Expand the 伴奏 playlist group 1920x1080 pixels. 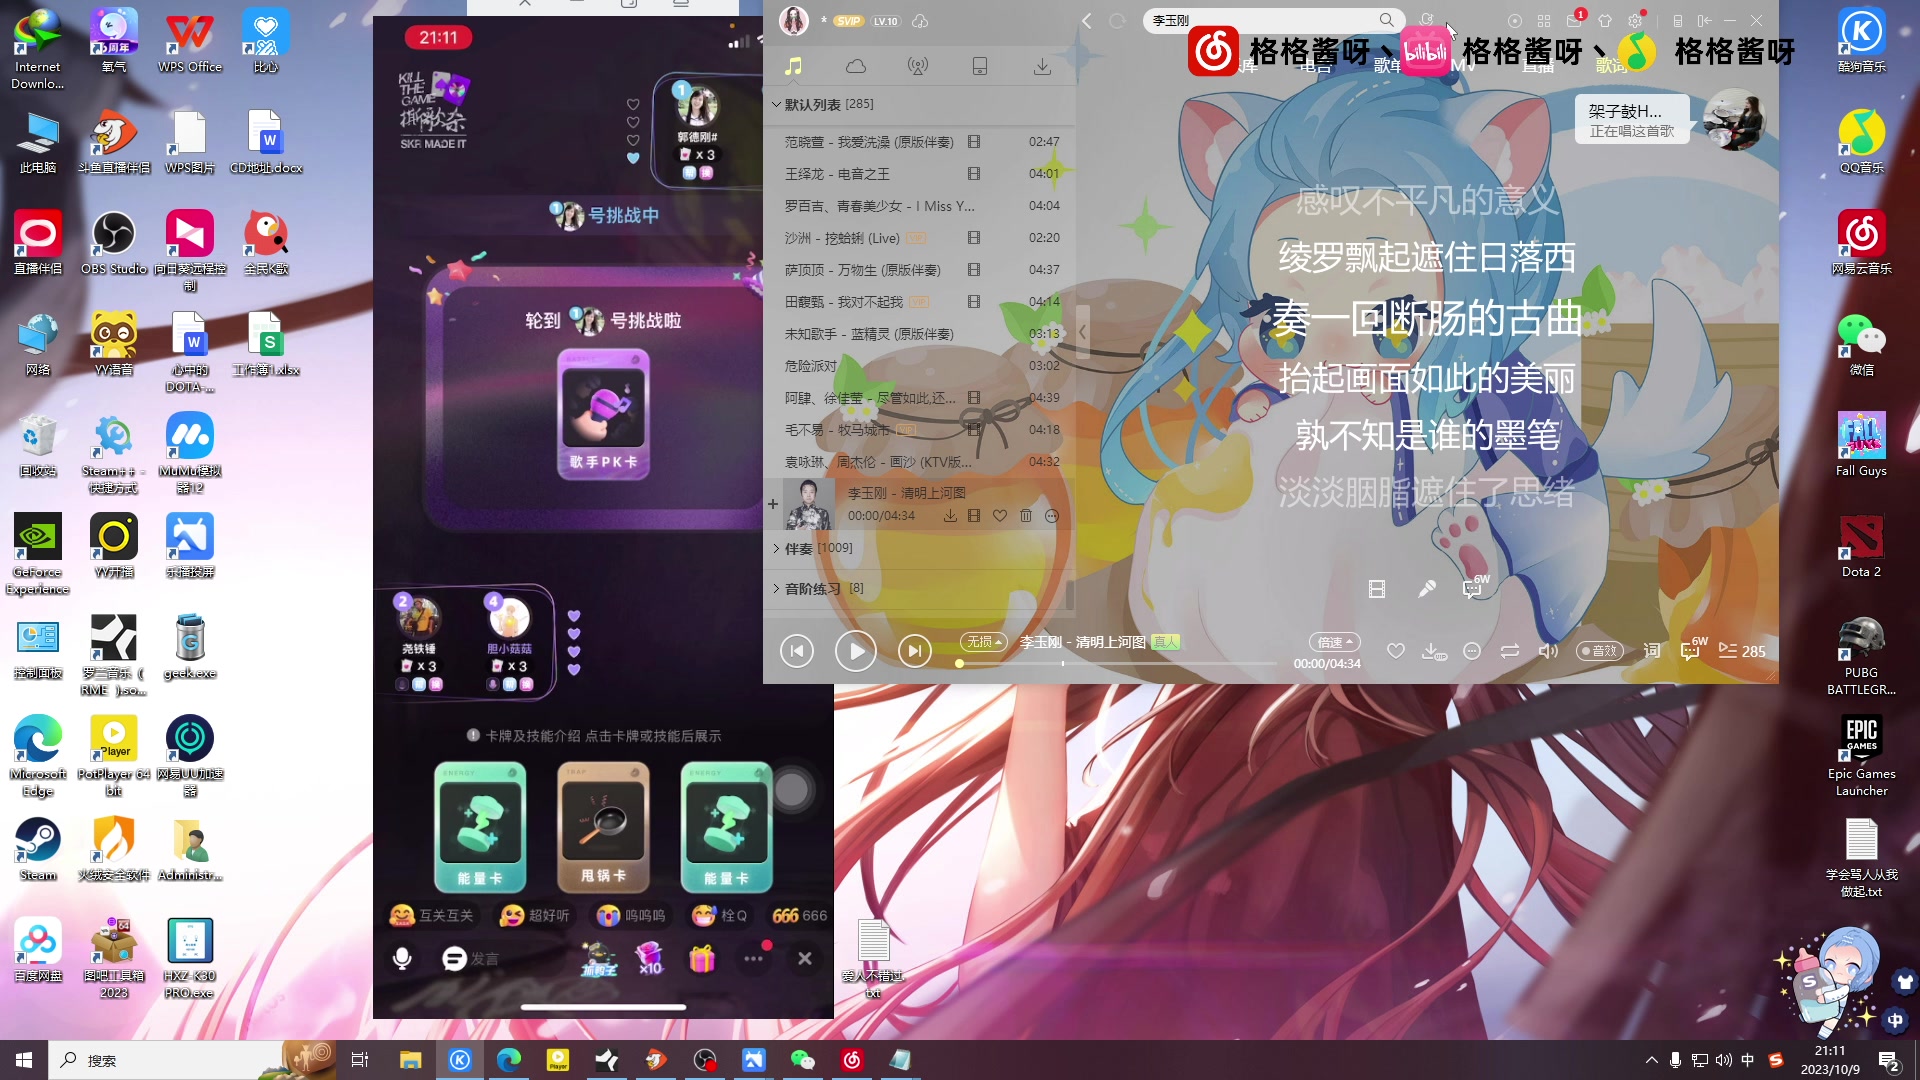pos(776,548)
